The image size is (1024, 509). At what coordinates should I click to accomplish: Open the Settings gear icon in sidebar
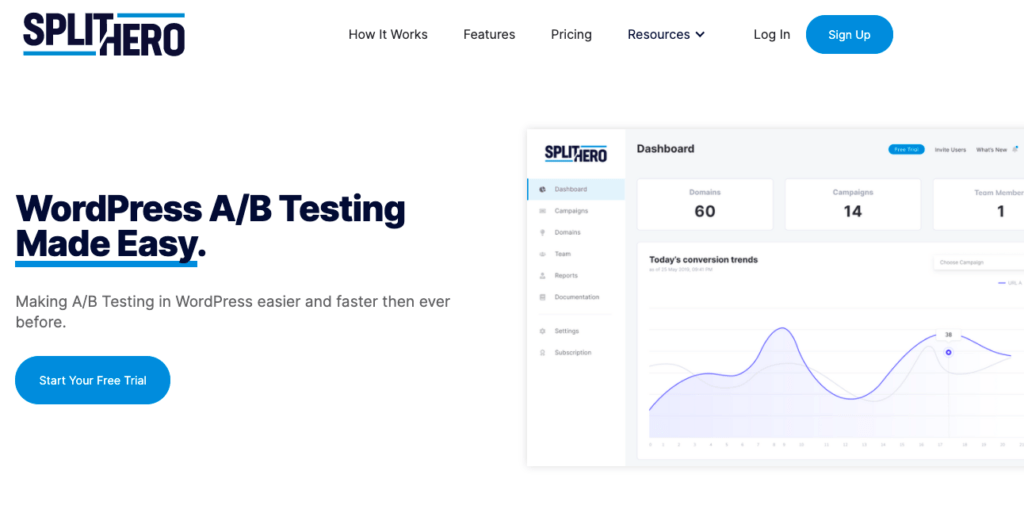542,331
